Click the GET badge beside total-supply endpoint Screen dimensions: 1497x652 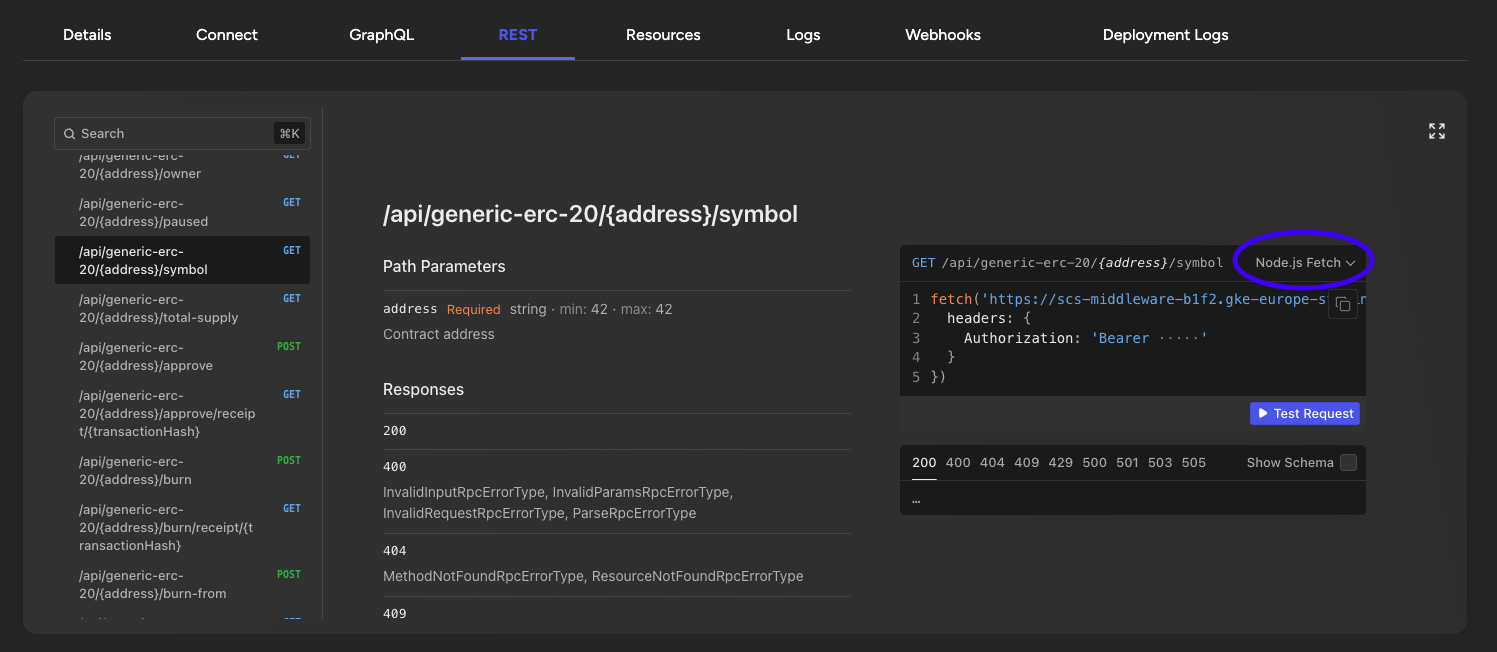pos(291,298)
